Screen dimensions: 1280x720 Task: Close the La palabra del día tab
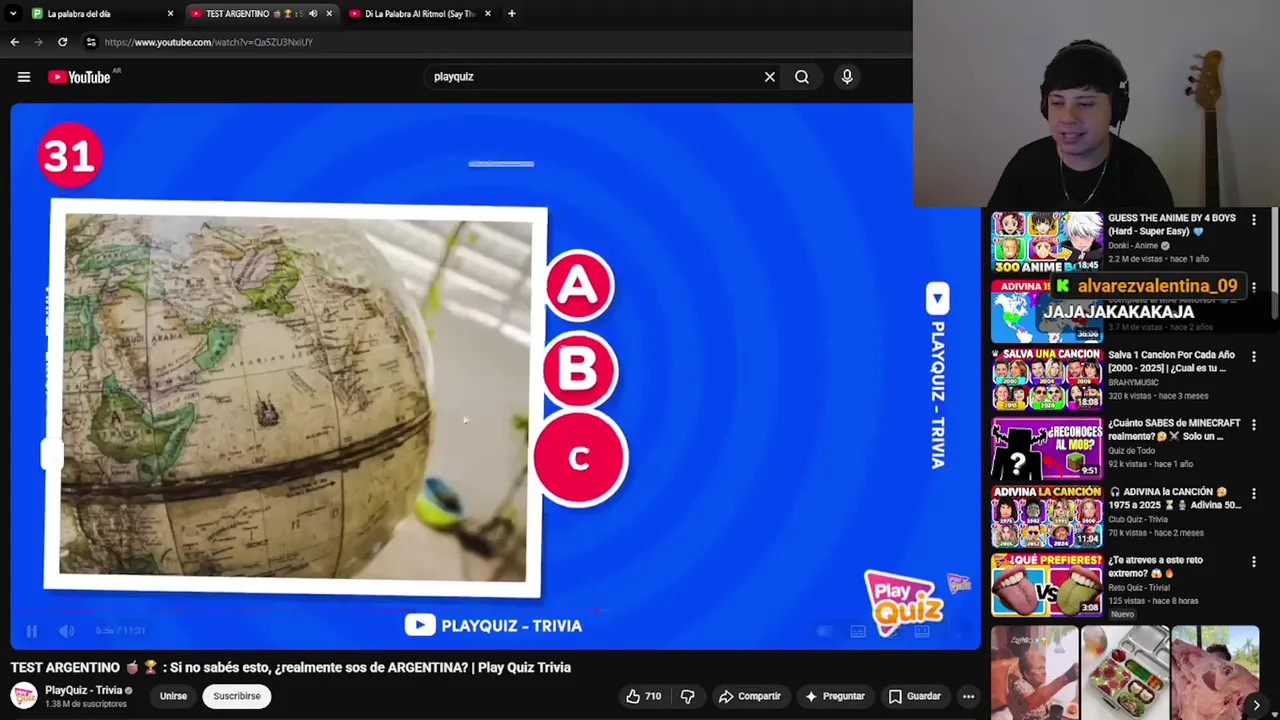[x=170, y=14]
